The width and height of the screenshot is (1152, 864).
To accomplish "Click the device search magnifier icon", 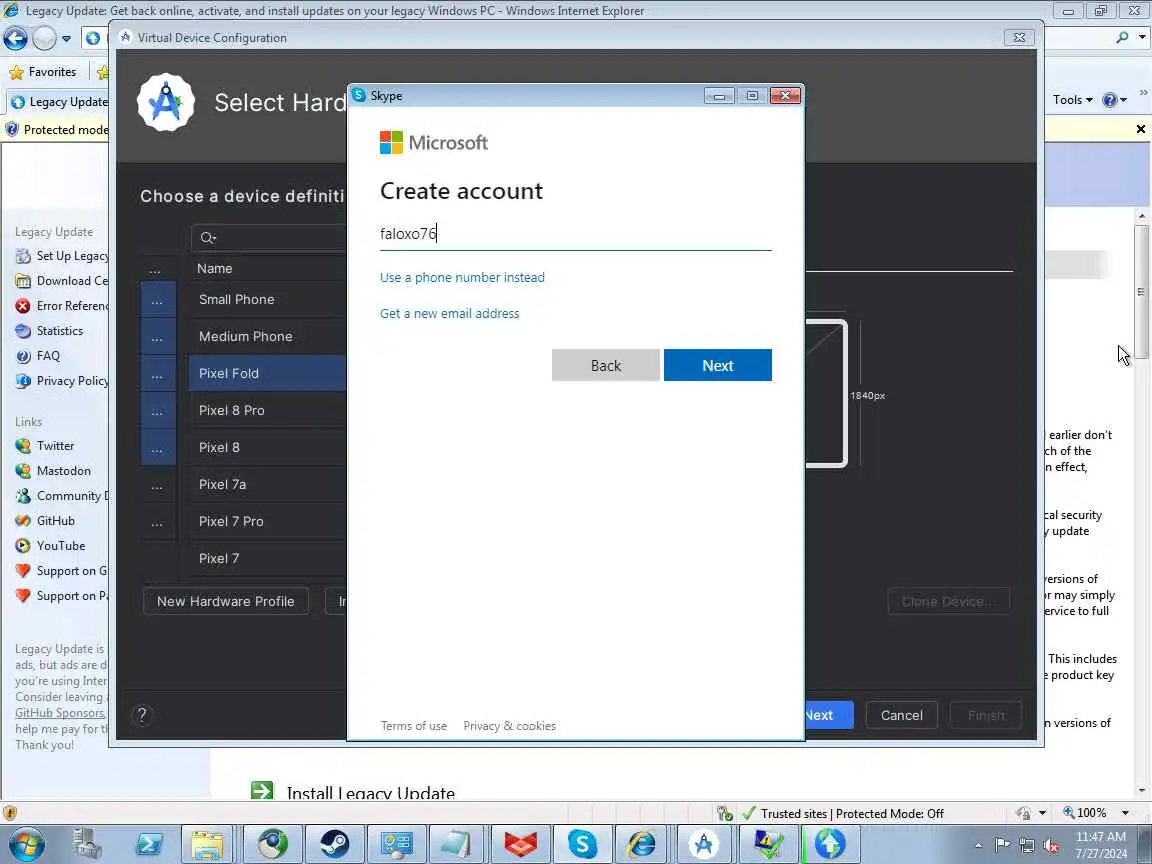I will pyautogui.click(x=208, y=237).
